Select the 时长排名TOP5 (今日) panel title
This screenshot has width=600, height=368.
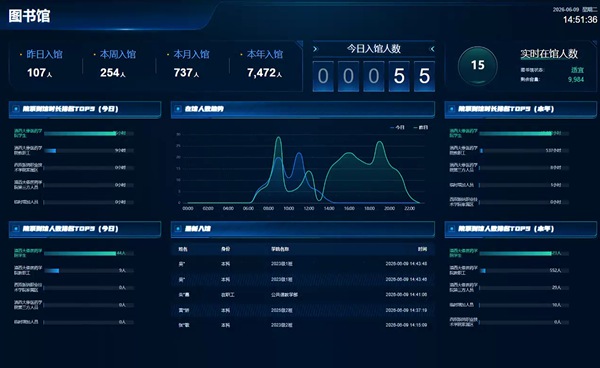click(x=70, y=109)
